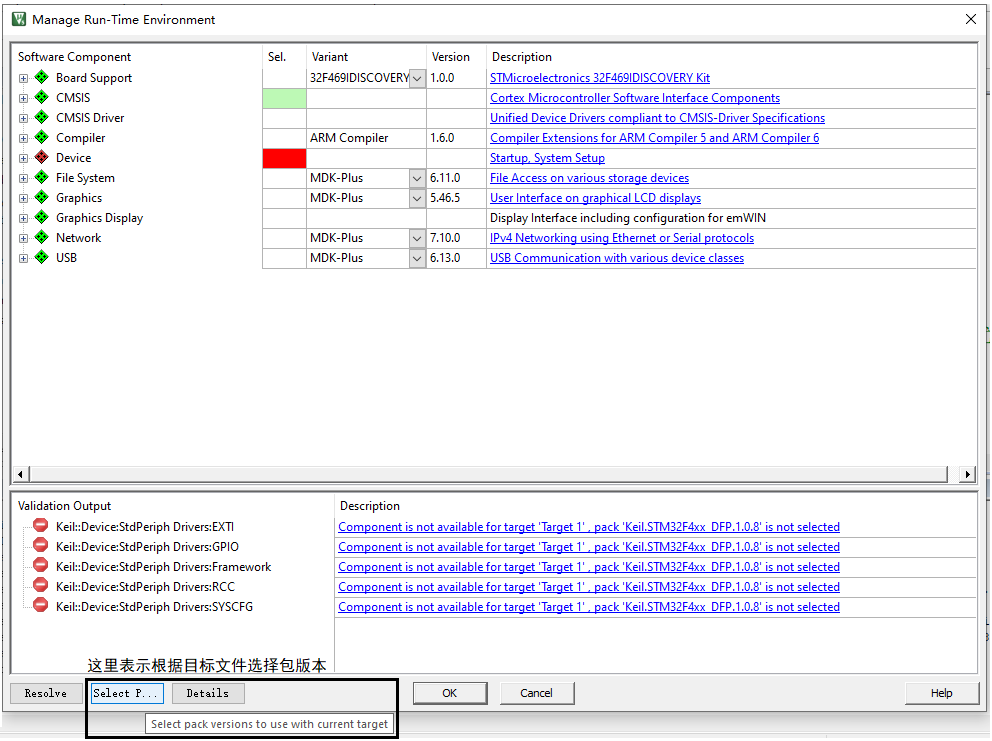
Task: Toggle the Sel checkbox in the Board Support row
Action: coord(284,77)
